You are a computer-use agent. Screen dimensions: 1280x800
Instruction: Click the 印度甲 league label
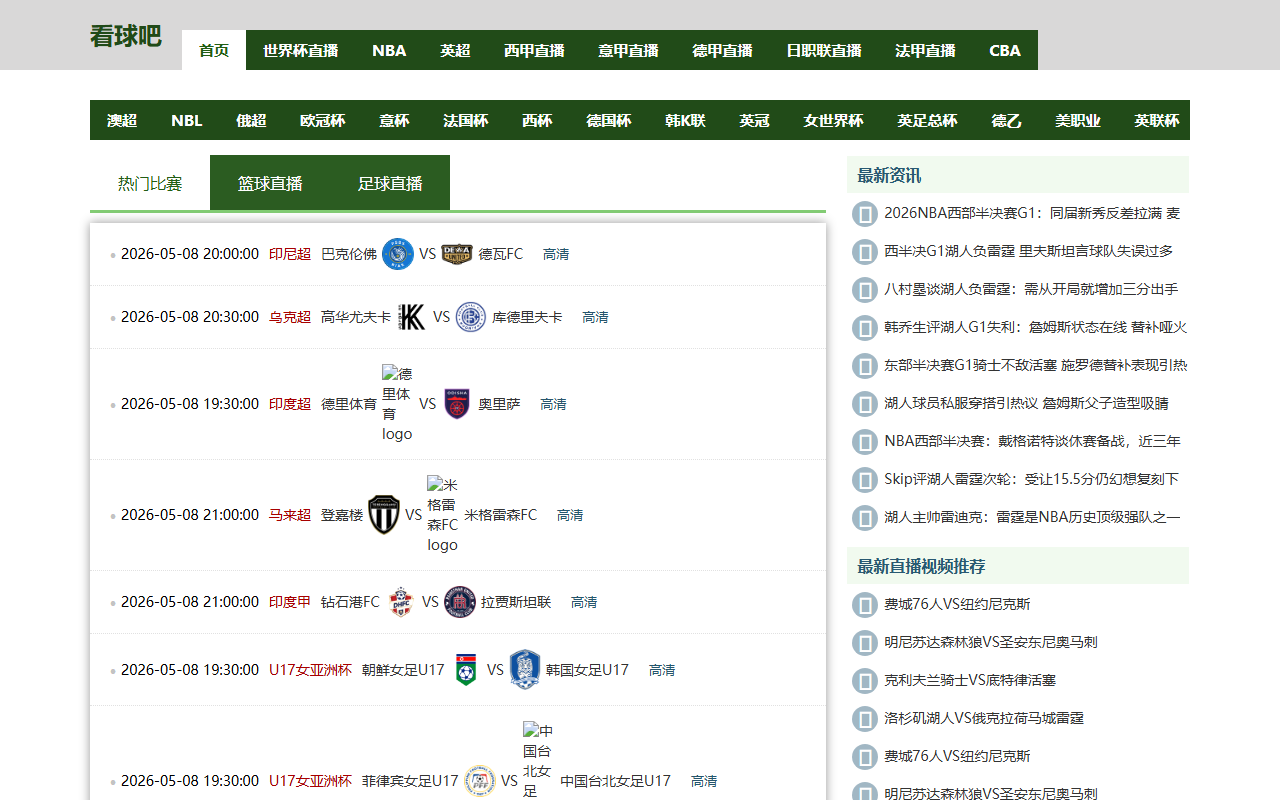[x=290, y=602]
